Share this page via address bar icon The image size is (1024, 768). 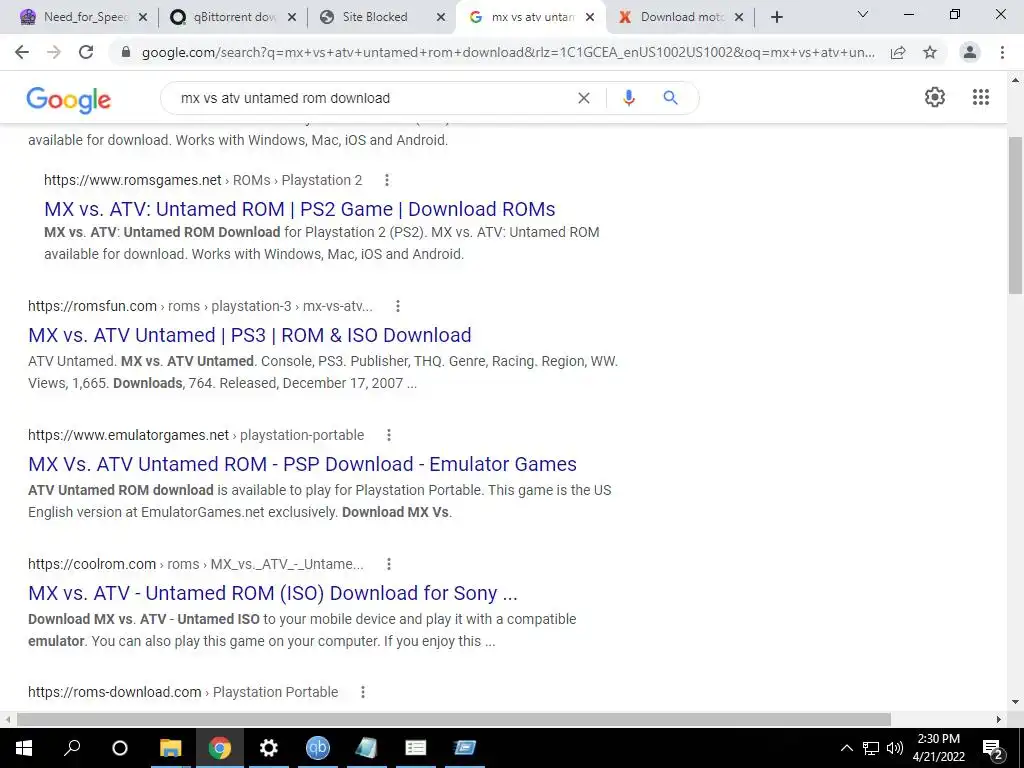coord(898,52)
